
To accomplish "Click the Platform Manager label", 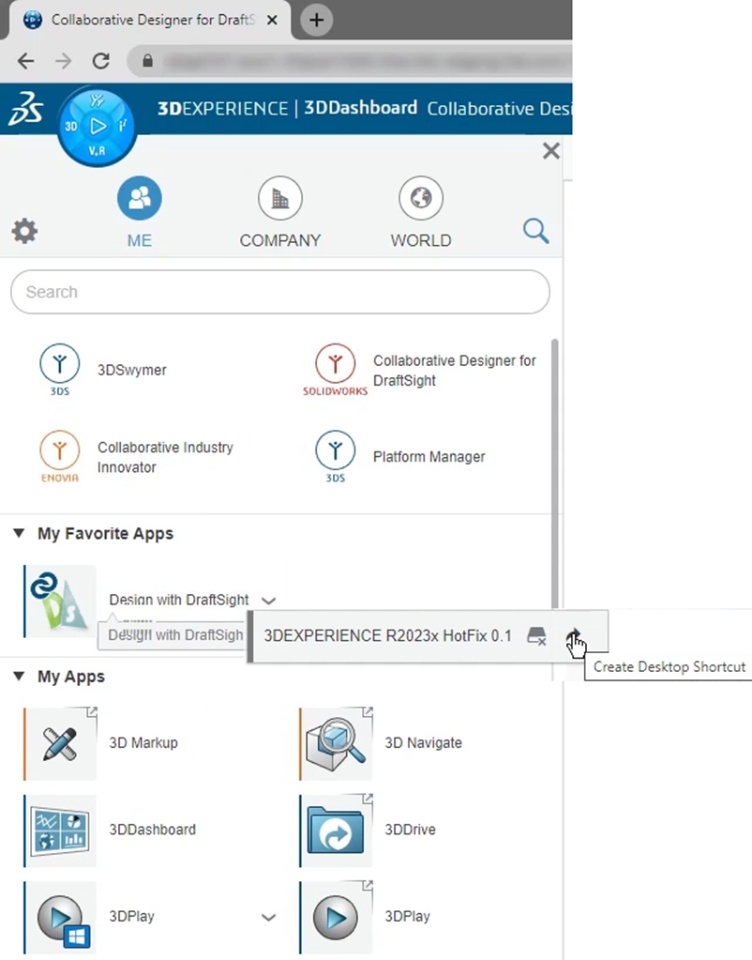I will (429, 457).
